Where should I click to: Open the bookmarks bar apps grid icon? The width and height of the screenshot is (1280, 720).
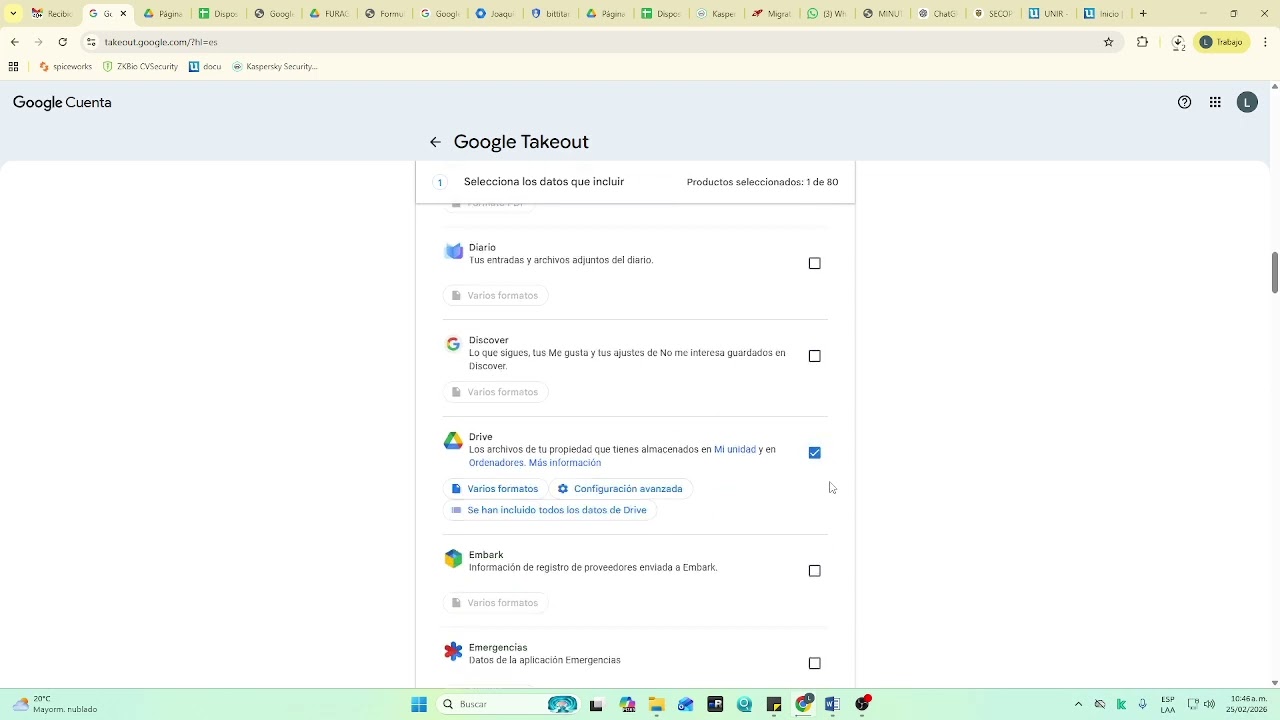tap(13, 66)
